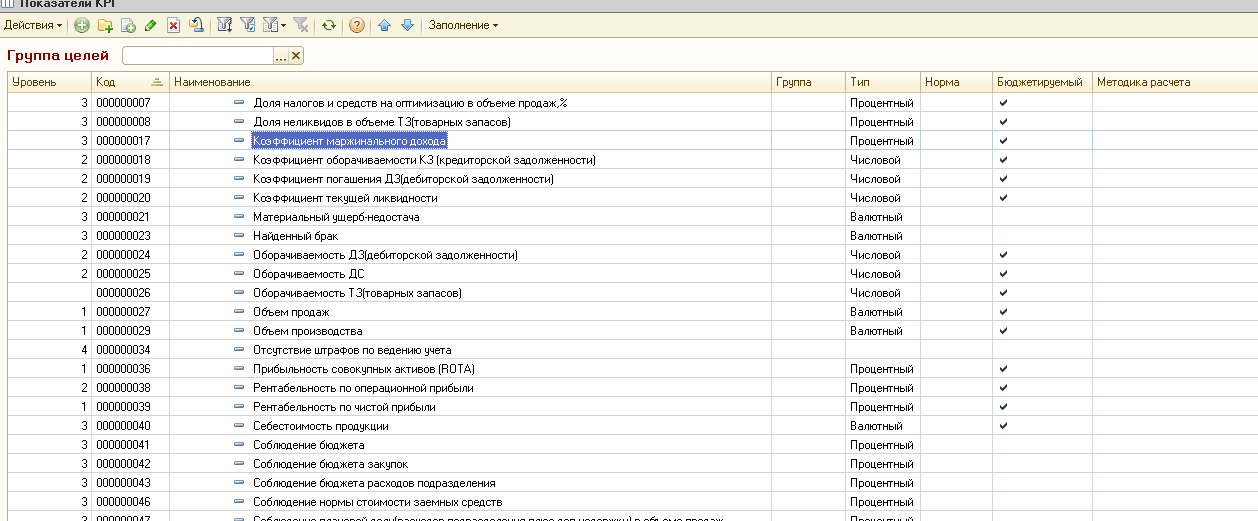The image size is (1258, 521).
Task: Add a new item by copying the current one
Action: coord(128,25)
